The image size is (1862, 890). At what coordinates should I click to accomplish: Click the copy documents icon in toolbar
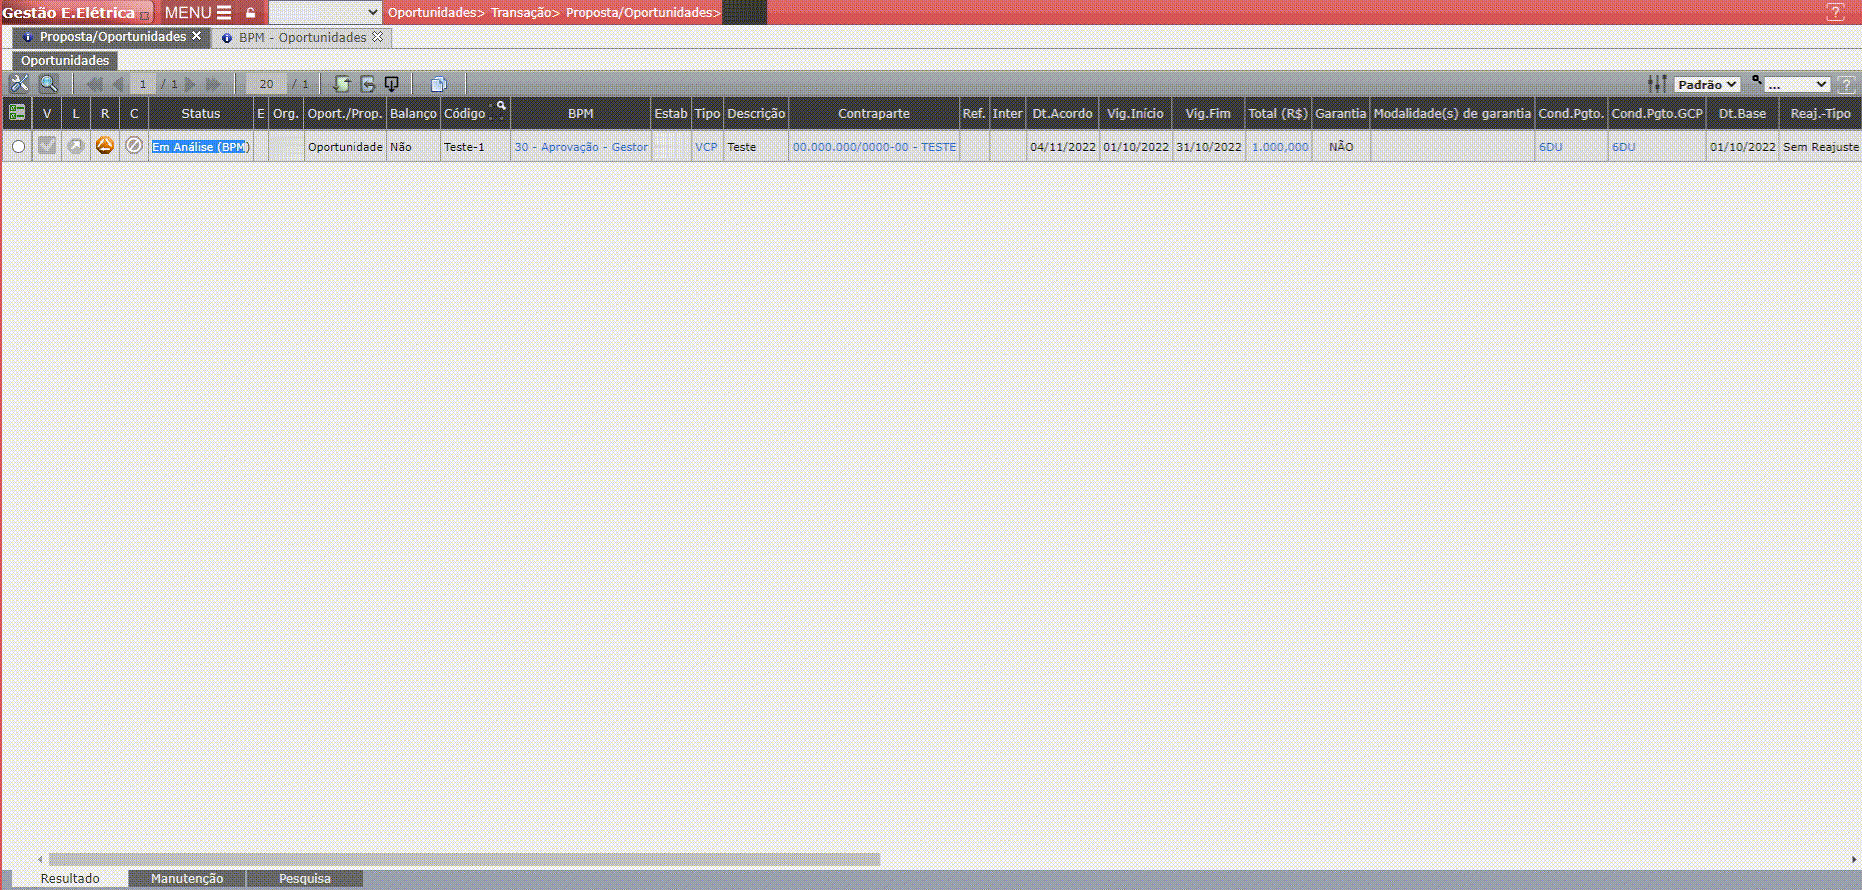click(x=438, y=84)
